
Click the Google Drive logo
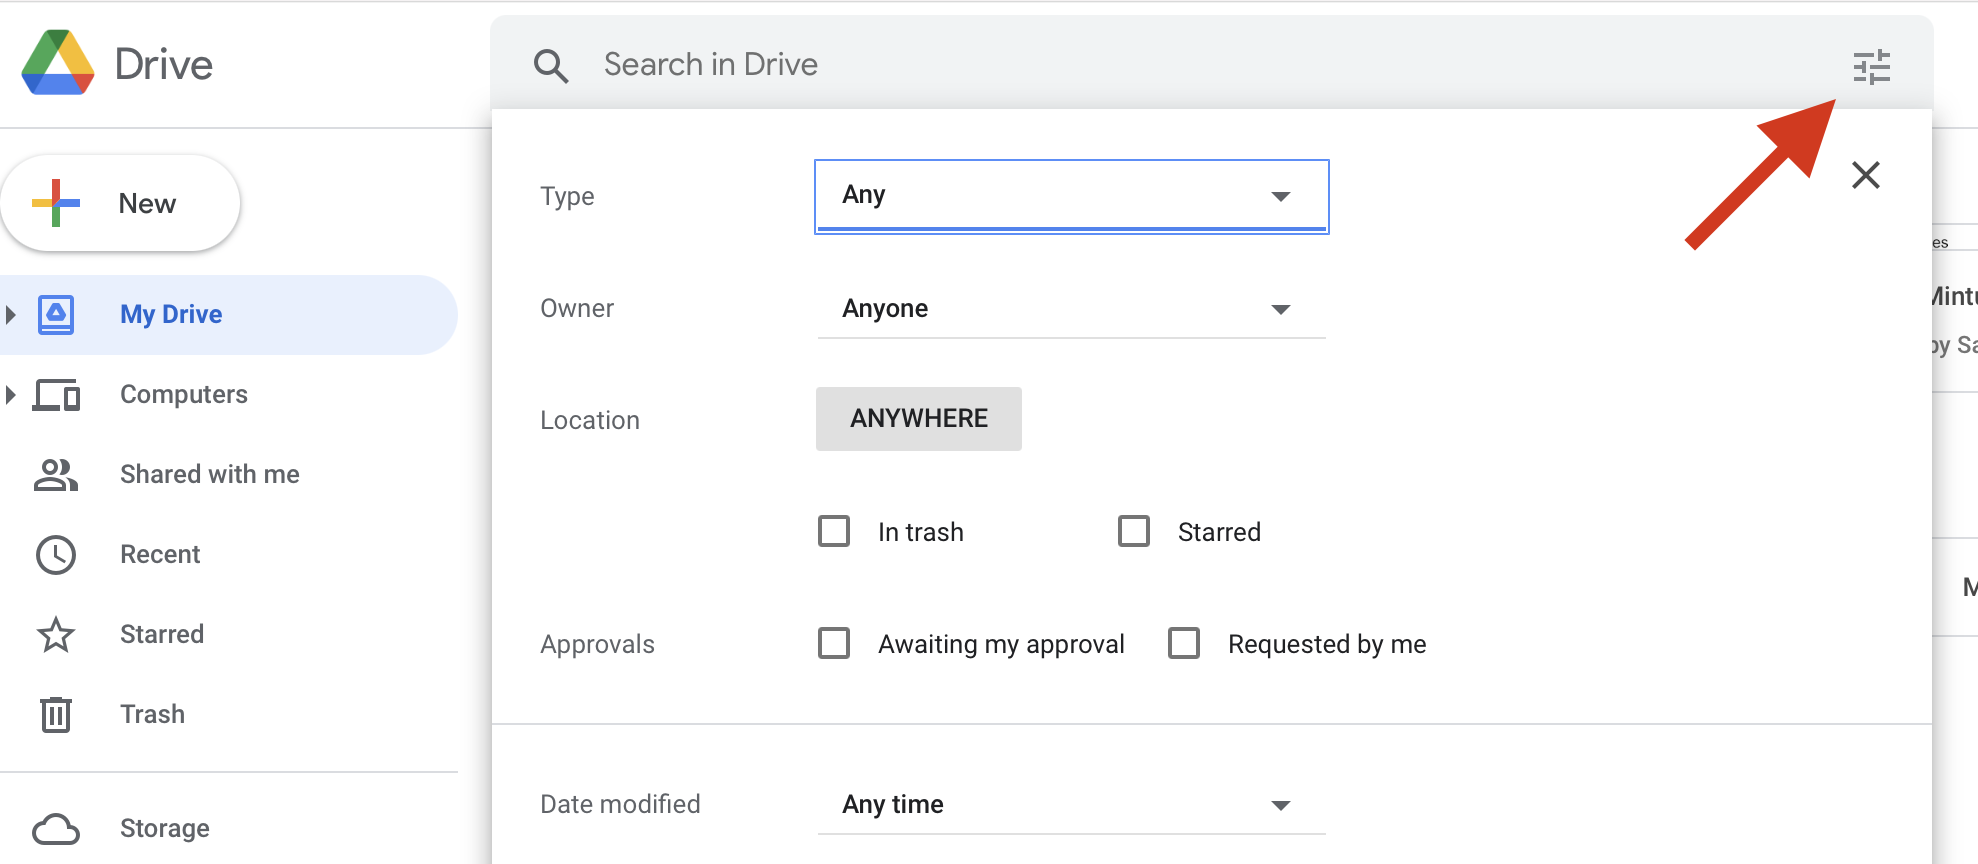click(x=58, y=63)
